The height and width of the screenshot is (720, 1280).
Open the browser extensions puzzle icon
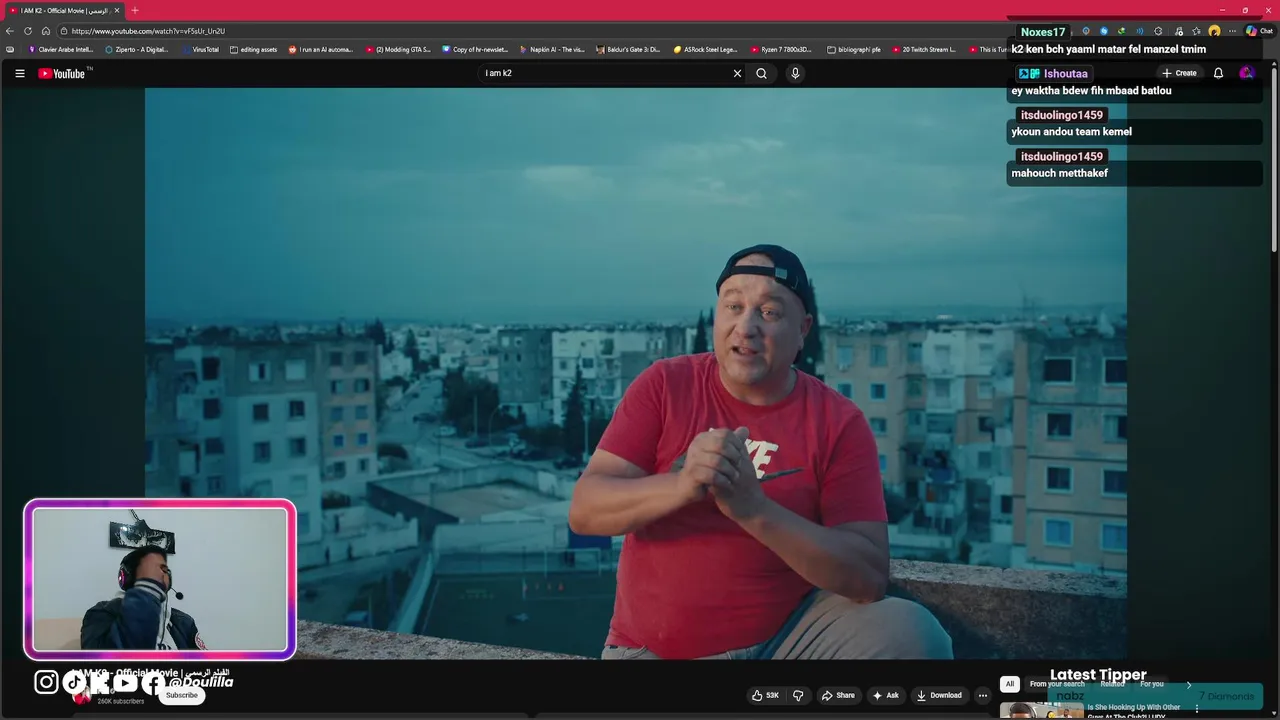1158,31
